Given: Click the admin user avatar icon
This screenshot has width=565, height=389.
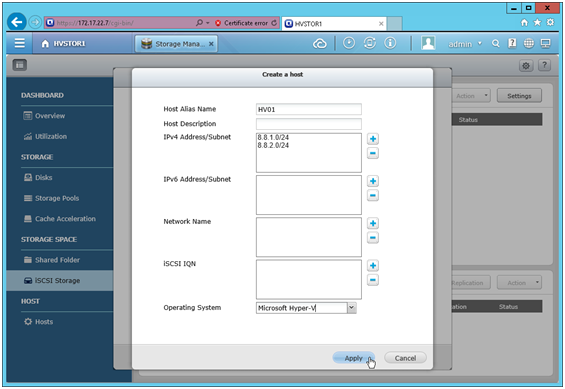Looking at the screenshot, I should click(428, 43).
